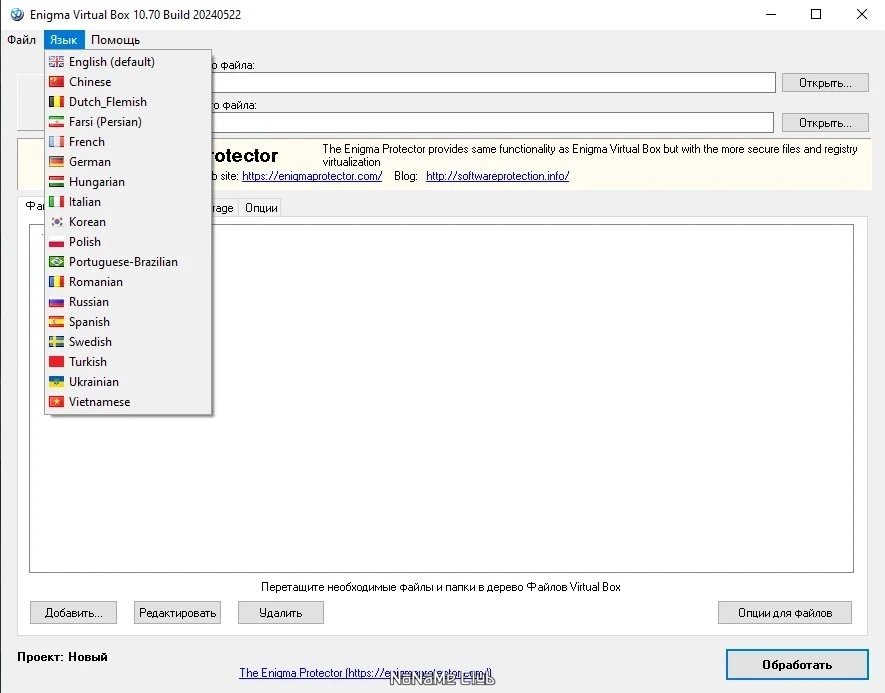Image resolution: width=885 pixels, height=693 pixels.
Task: Select Russian language entry
Action: point(128,302)
